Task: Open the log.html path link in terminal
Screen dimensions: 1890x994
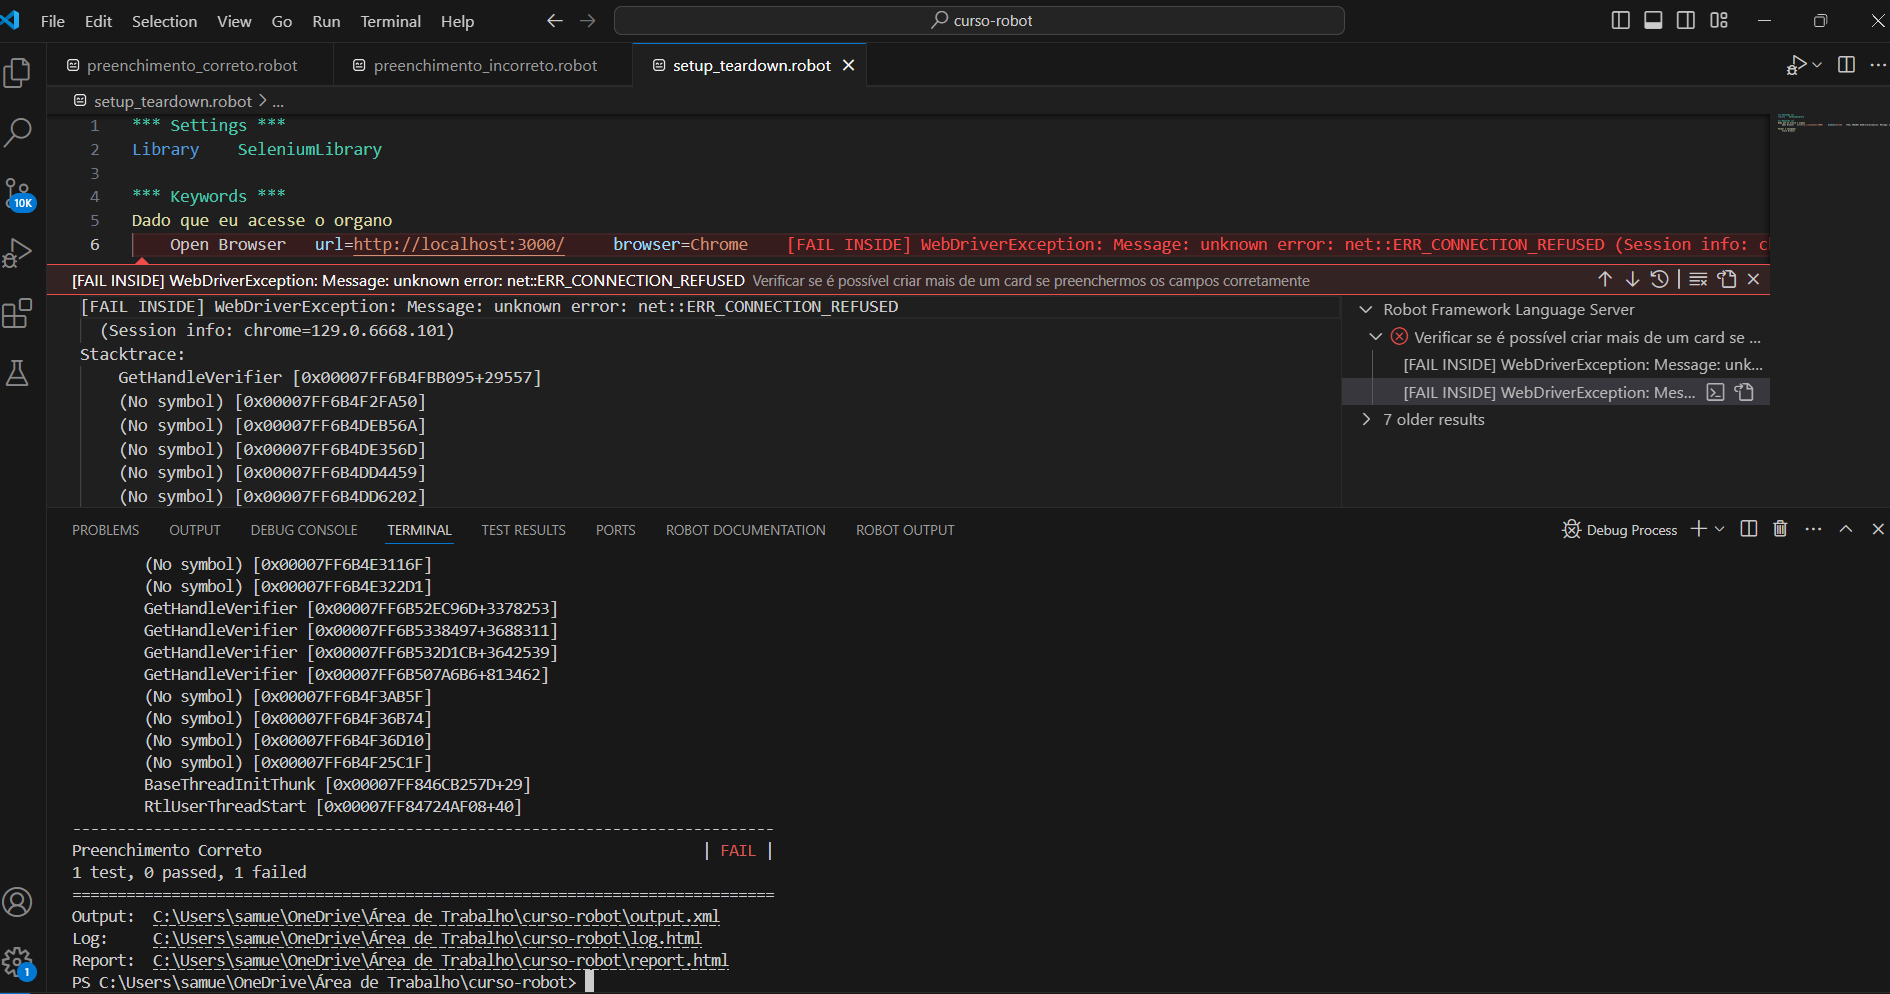Action: coord(427,938)
